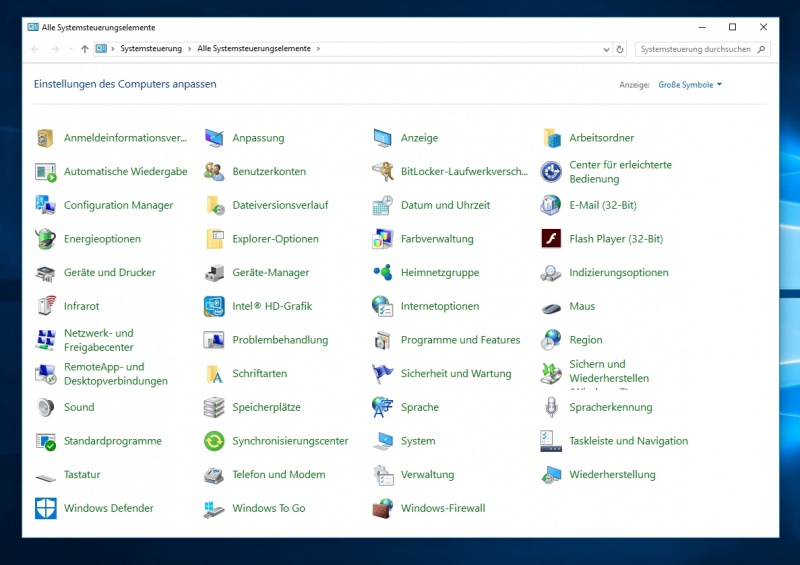Open the Speicherplätze link
This screenshot has height=565, width=800.
click(x=266, y=407)
